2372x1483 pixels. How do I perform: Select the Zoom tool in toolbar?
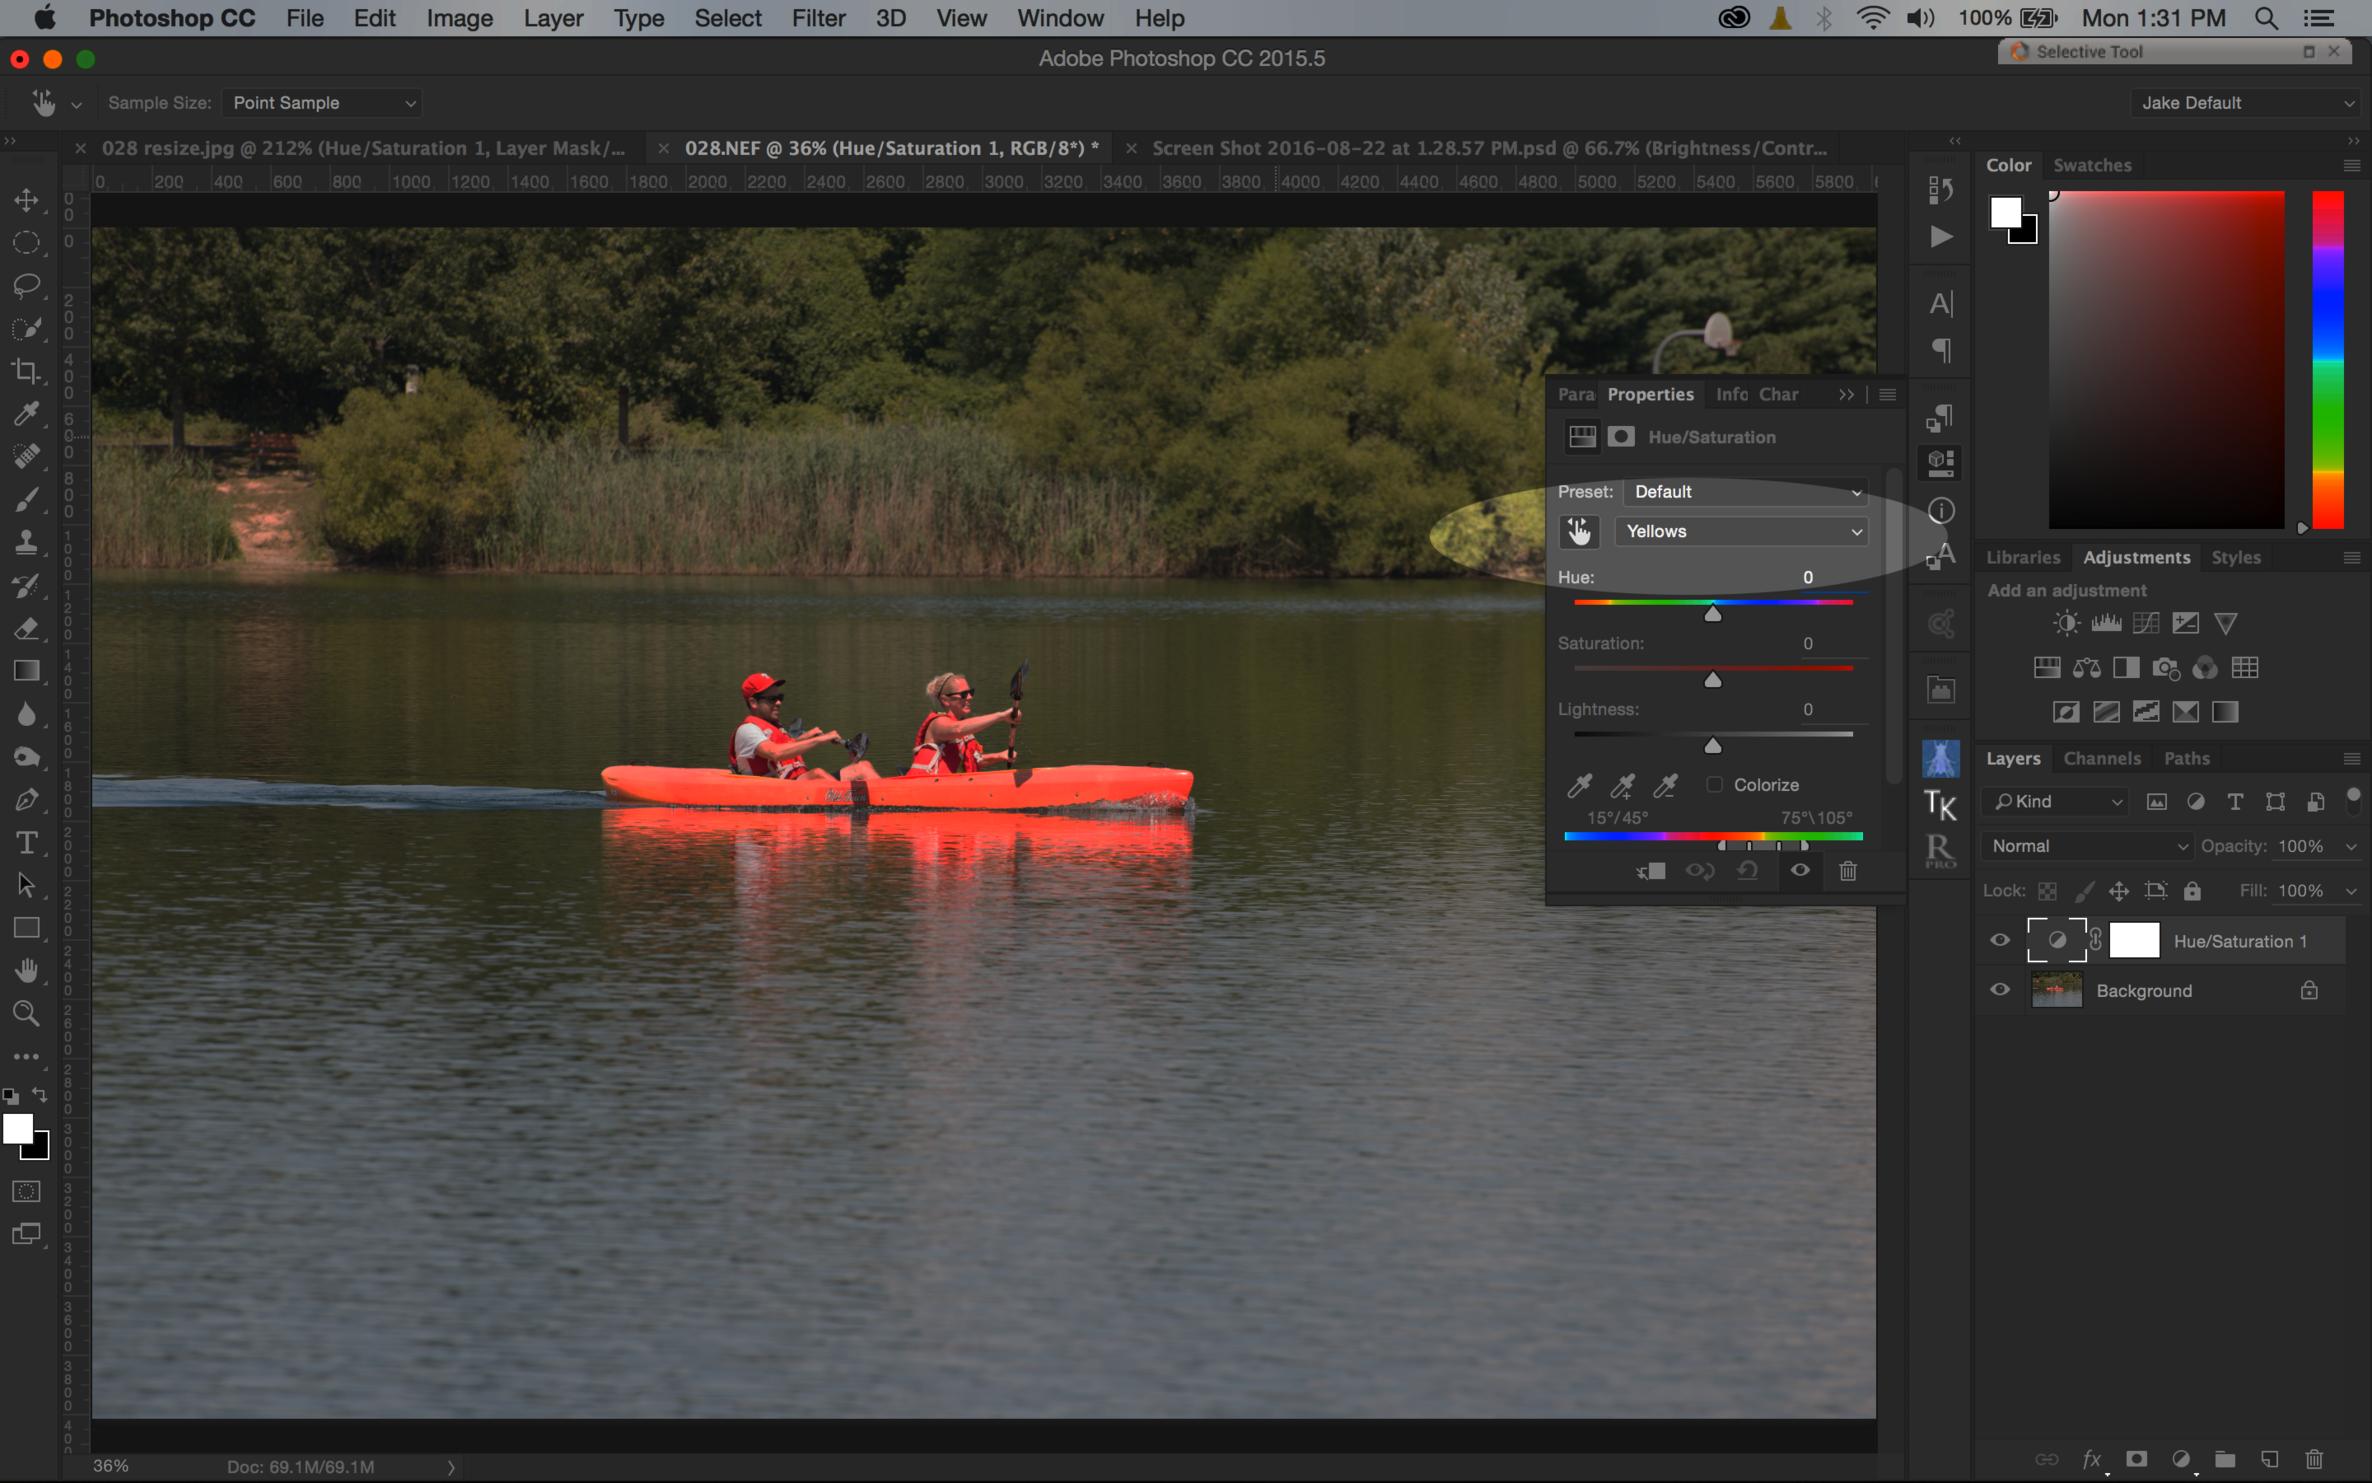click(x=27, y=1013)
